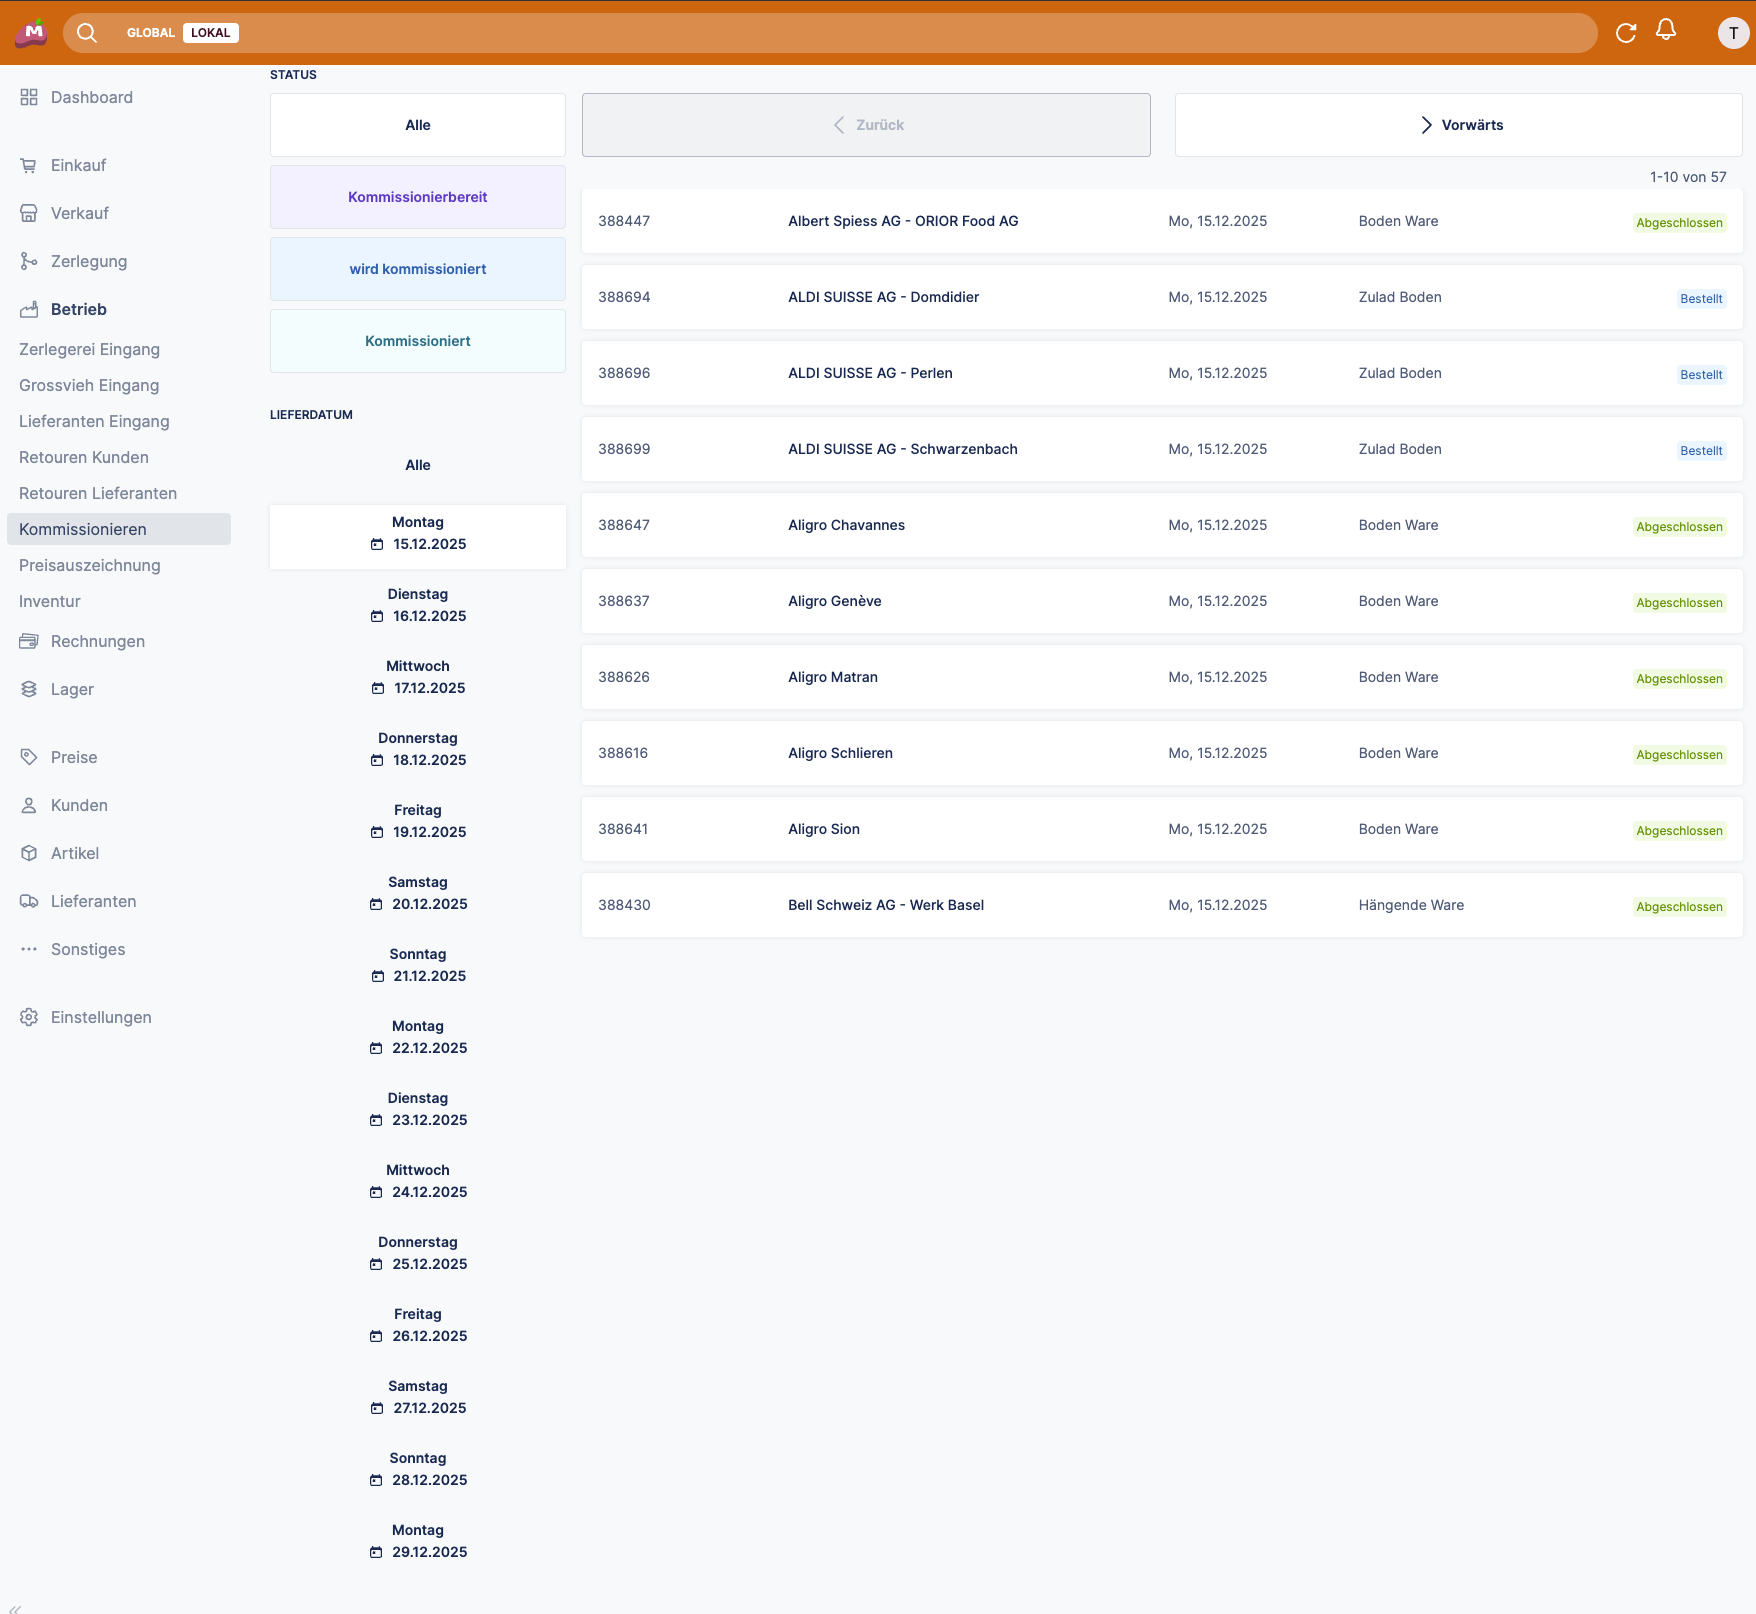Switch search scope to GLOBAL

tap(150, 33)
